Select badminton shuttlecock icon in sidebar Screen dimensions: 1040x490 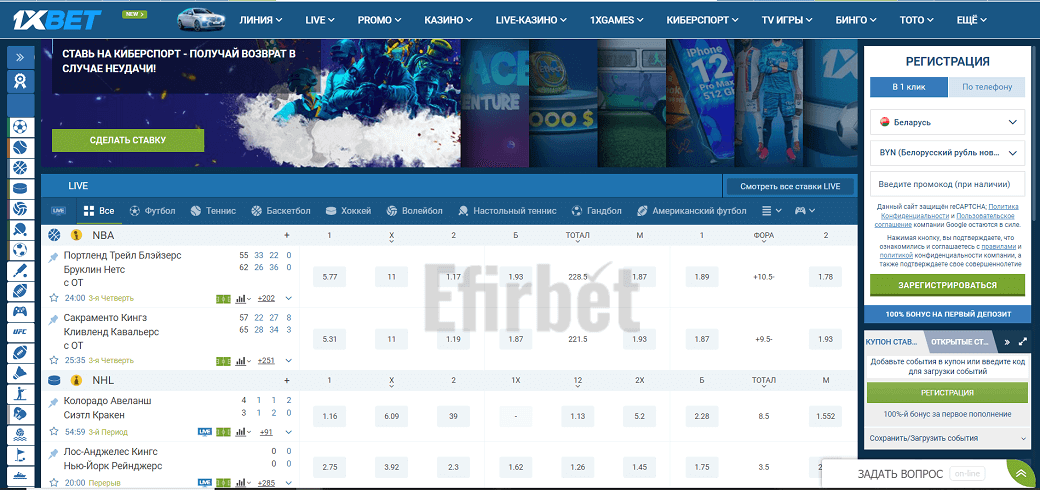pos(20,373)
